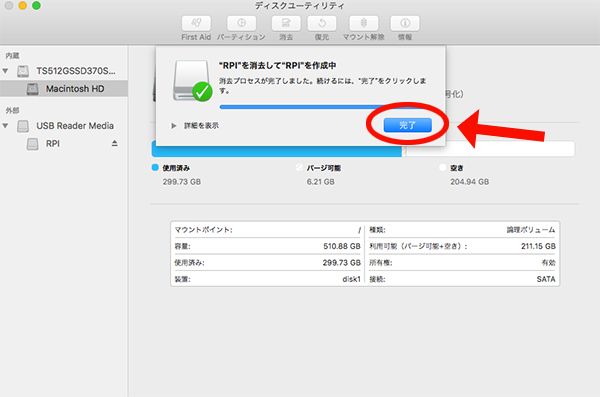Screen dimensions: 600x397
Task: Click the 消去 (Erase) toolbar icon
Action: pyautogui.click(x=286, y=23)
